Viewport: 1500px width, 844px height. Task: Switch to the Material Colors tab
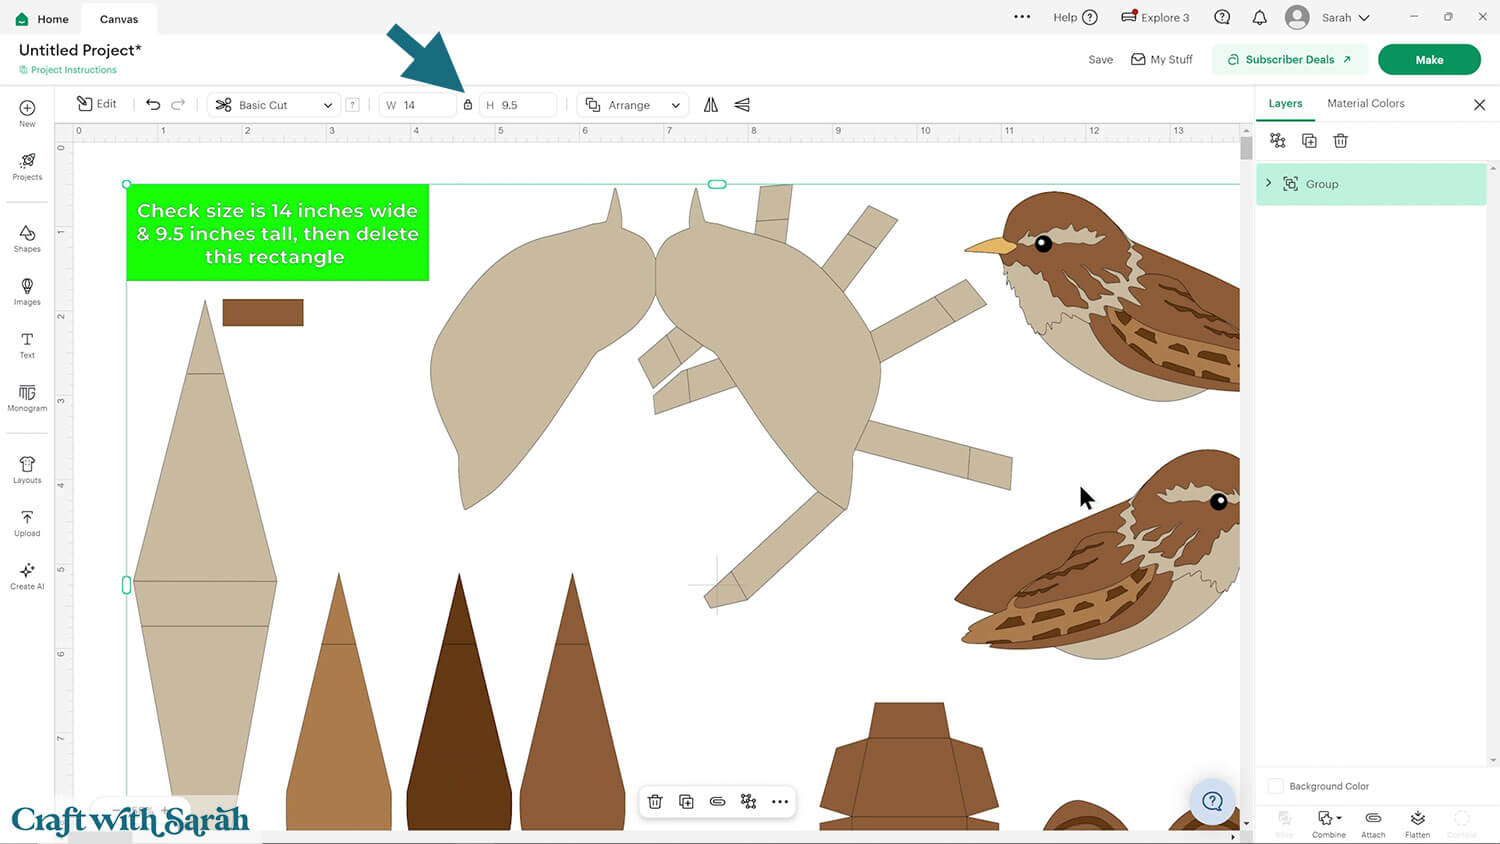[x=1365, y=104]
